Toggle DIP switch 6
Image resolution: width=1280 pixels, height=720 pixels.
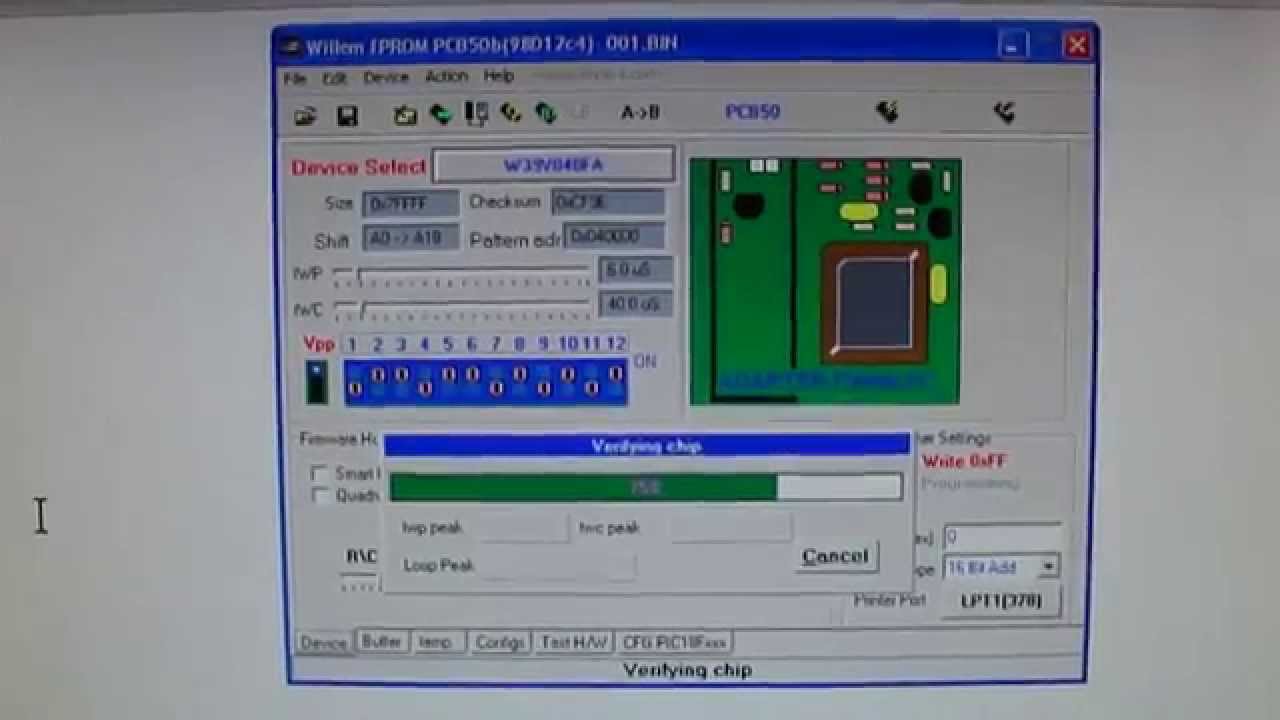(x=472, y=380)
